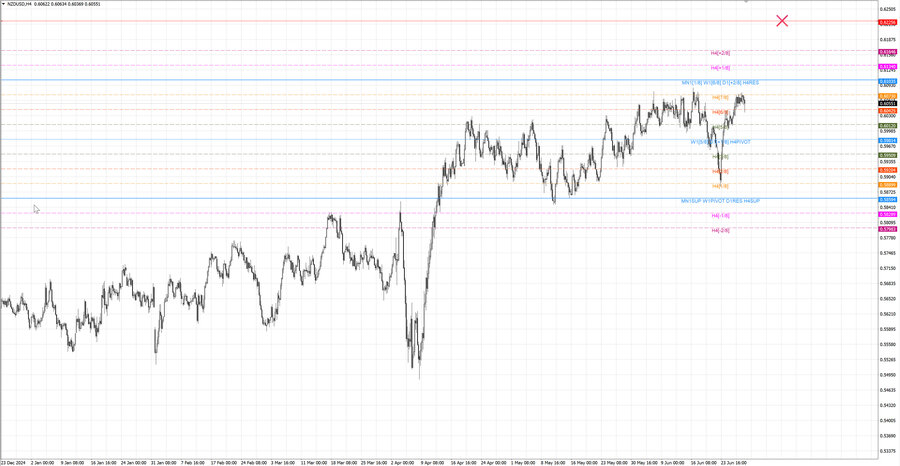Click the 0.54320 price scale value
This screenshot has height=466, width=900.
pyautogui.click(x=887, y=405)
